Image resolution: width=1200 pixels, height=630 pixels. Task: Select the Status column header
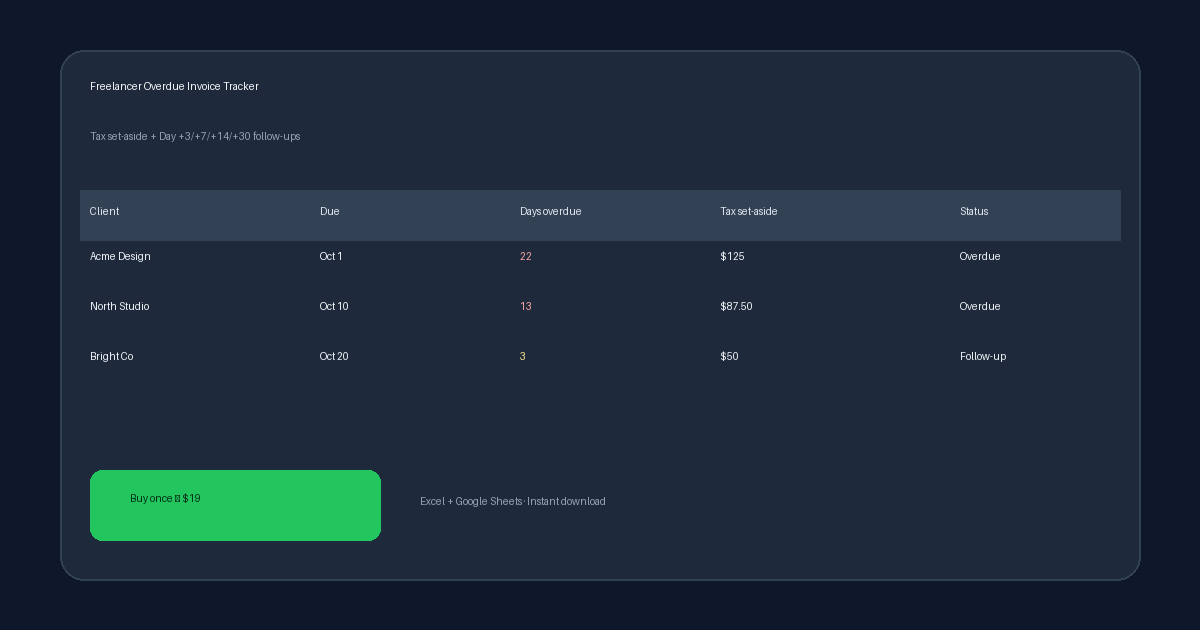[974, 212]
